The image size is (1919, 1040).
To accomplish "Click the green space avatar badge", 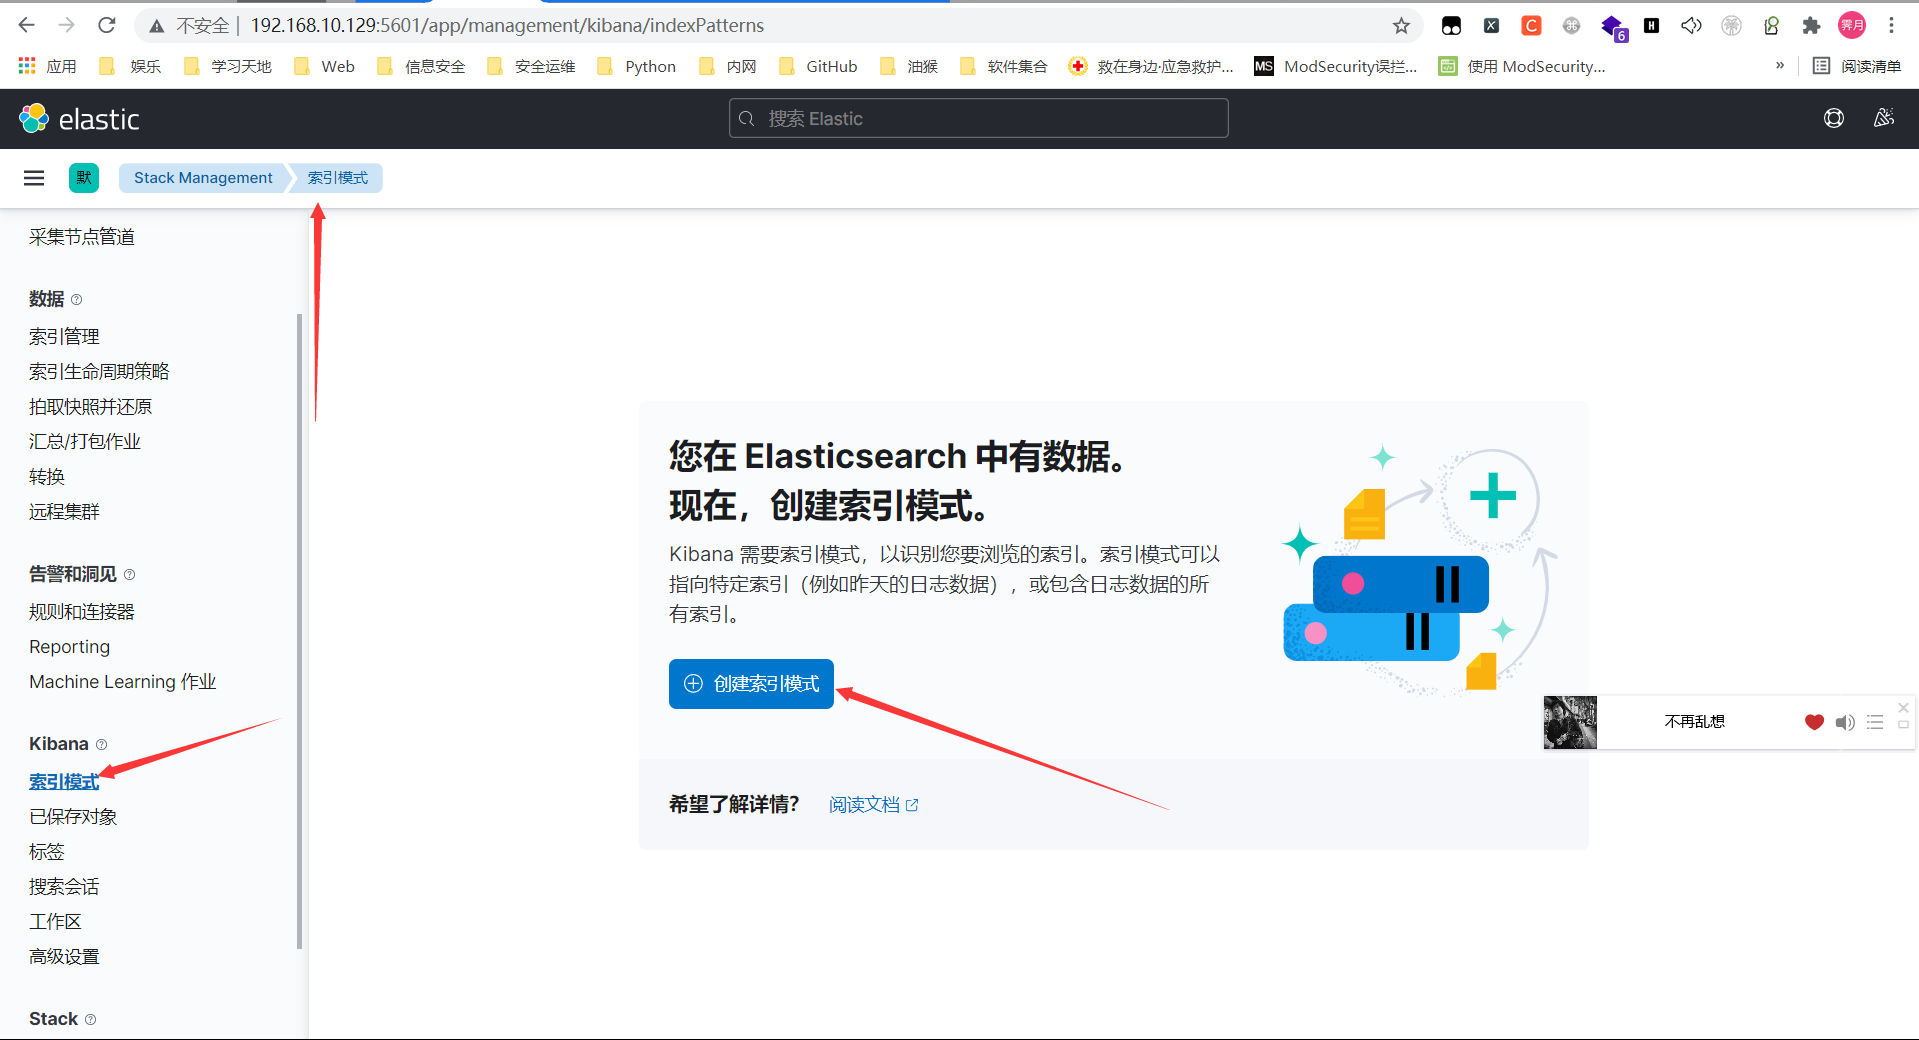I will coord(84,178).
